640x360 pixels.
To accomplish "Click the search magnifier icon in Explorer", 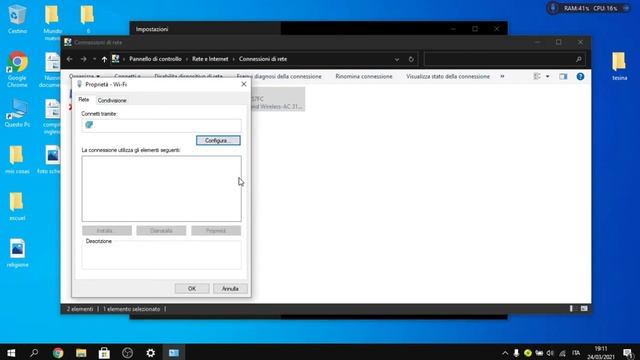I will click(579, 59).
